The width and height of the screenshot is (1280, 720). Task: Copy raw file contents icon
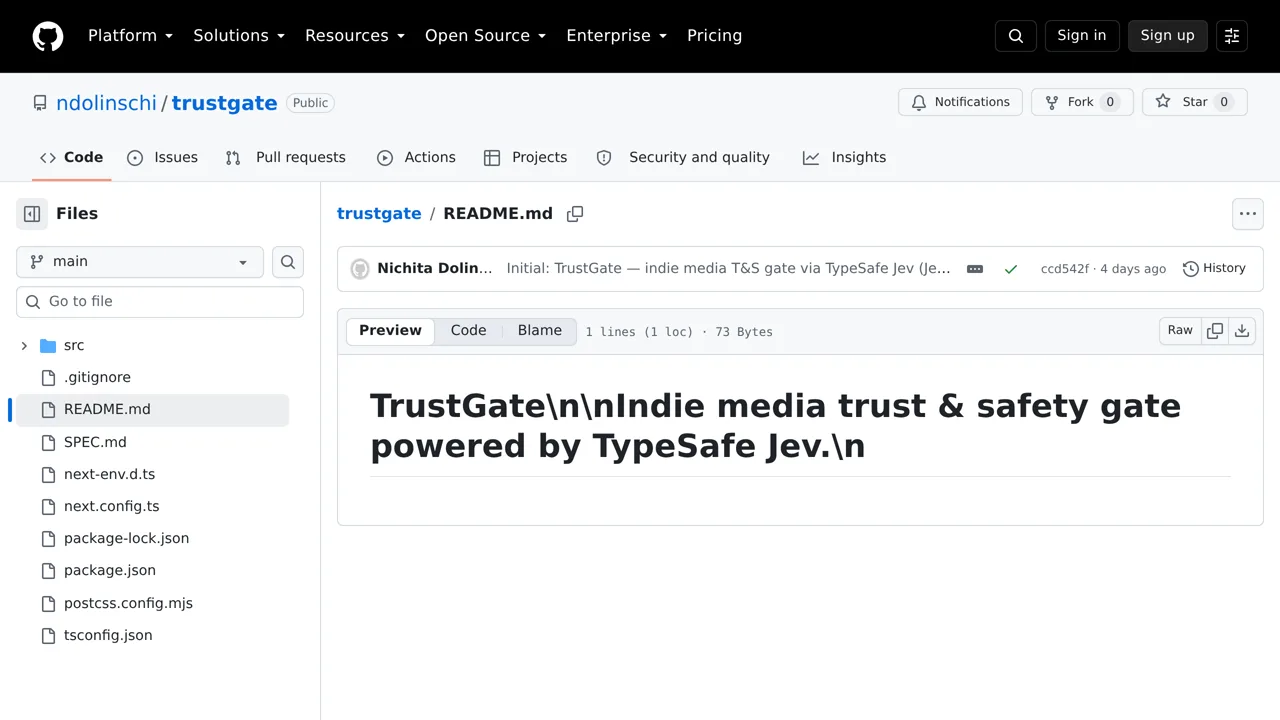click(x=1215, y=331)
